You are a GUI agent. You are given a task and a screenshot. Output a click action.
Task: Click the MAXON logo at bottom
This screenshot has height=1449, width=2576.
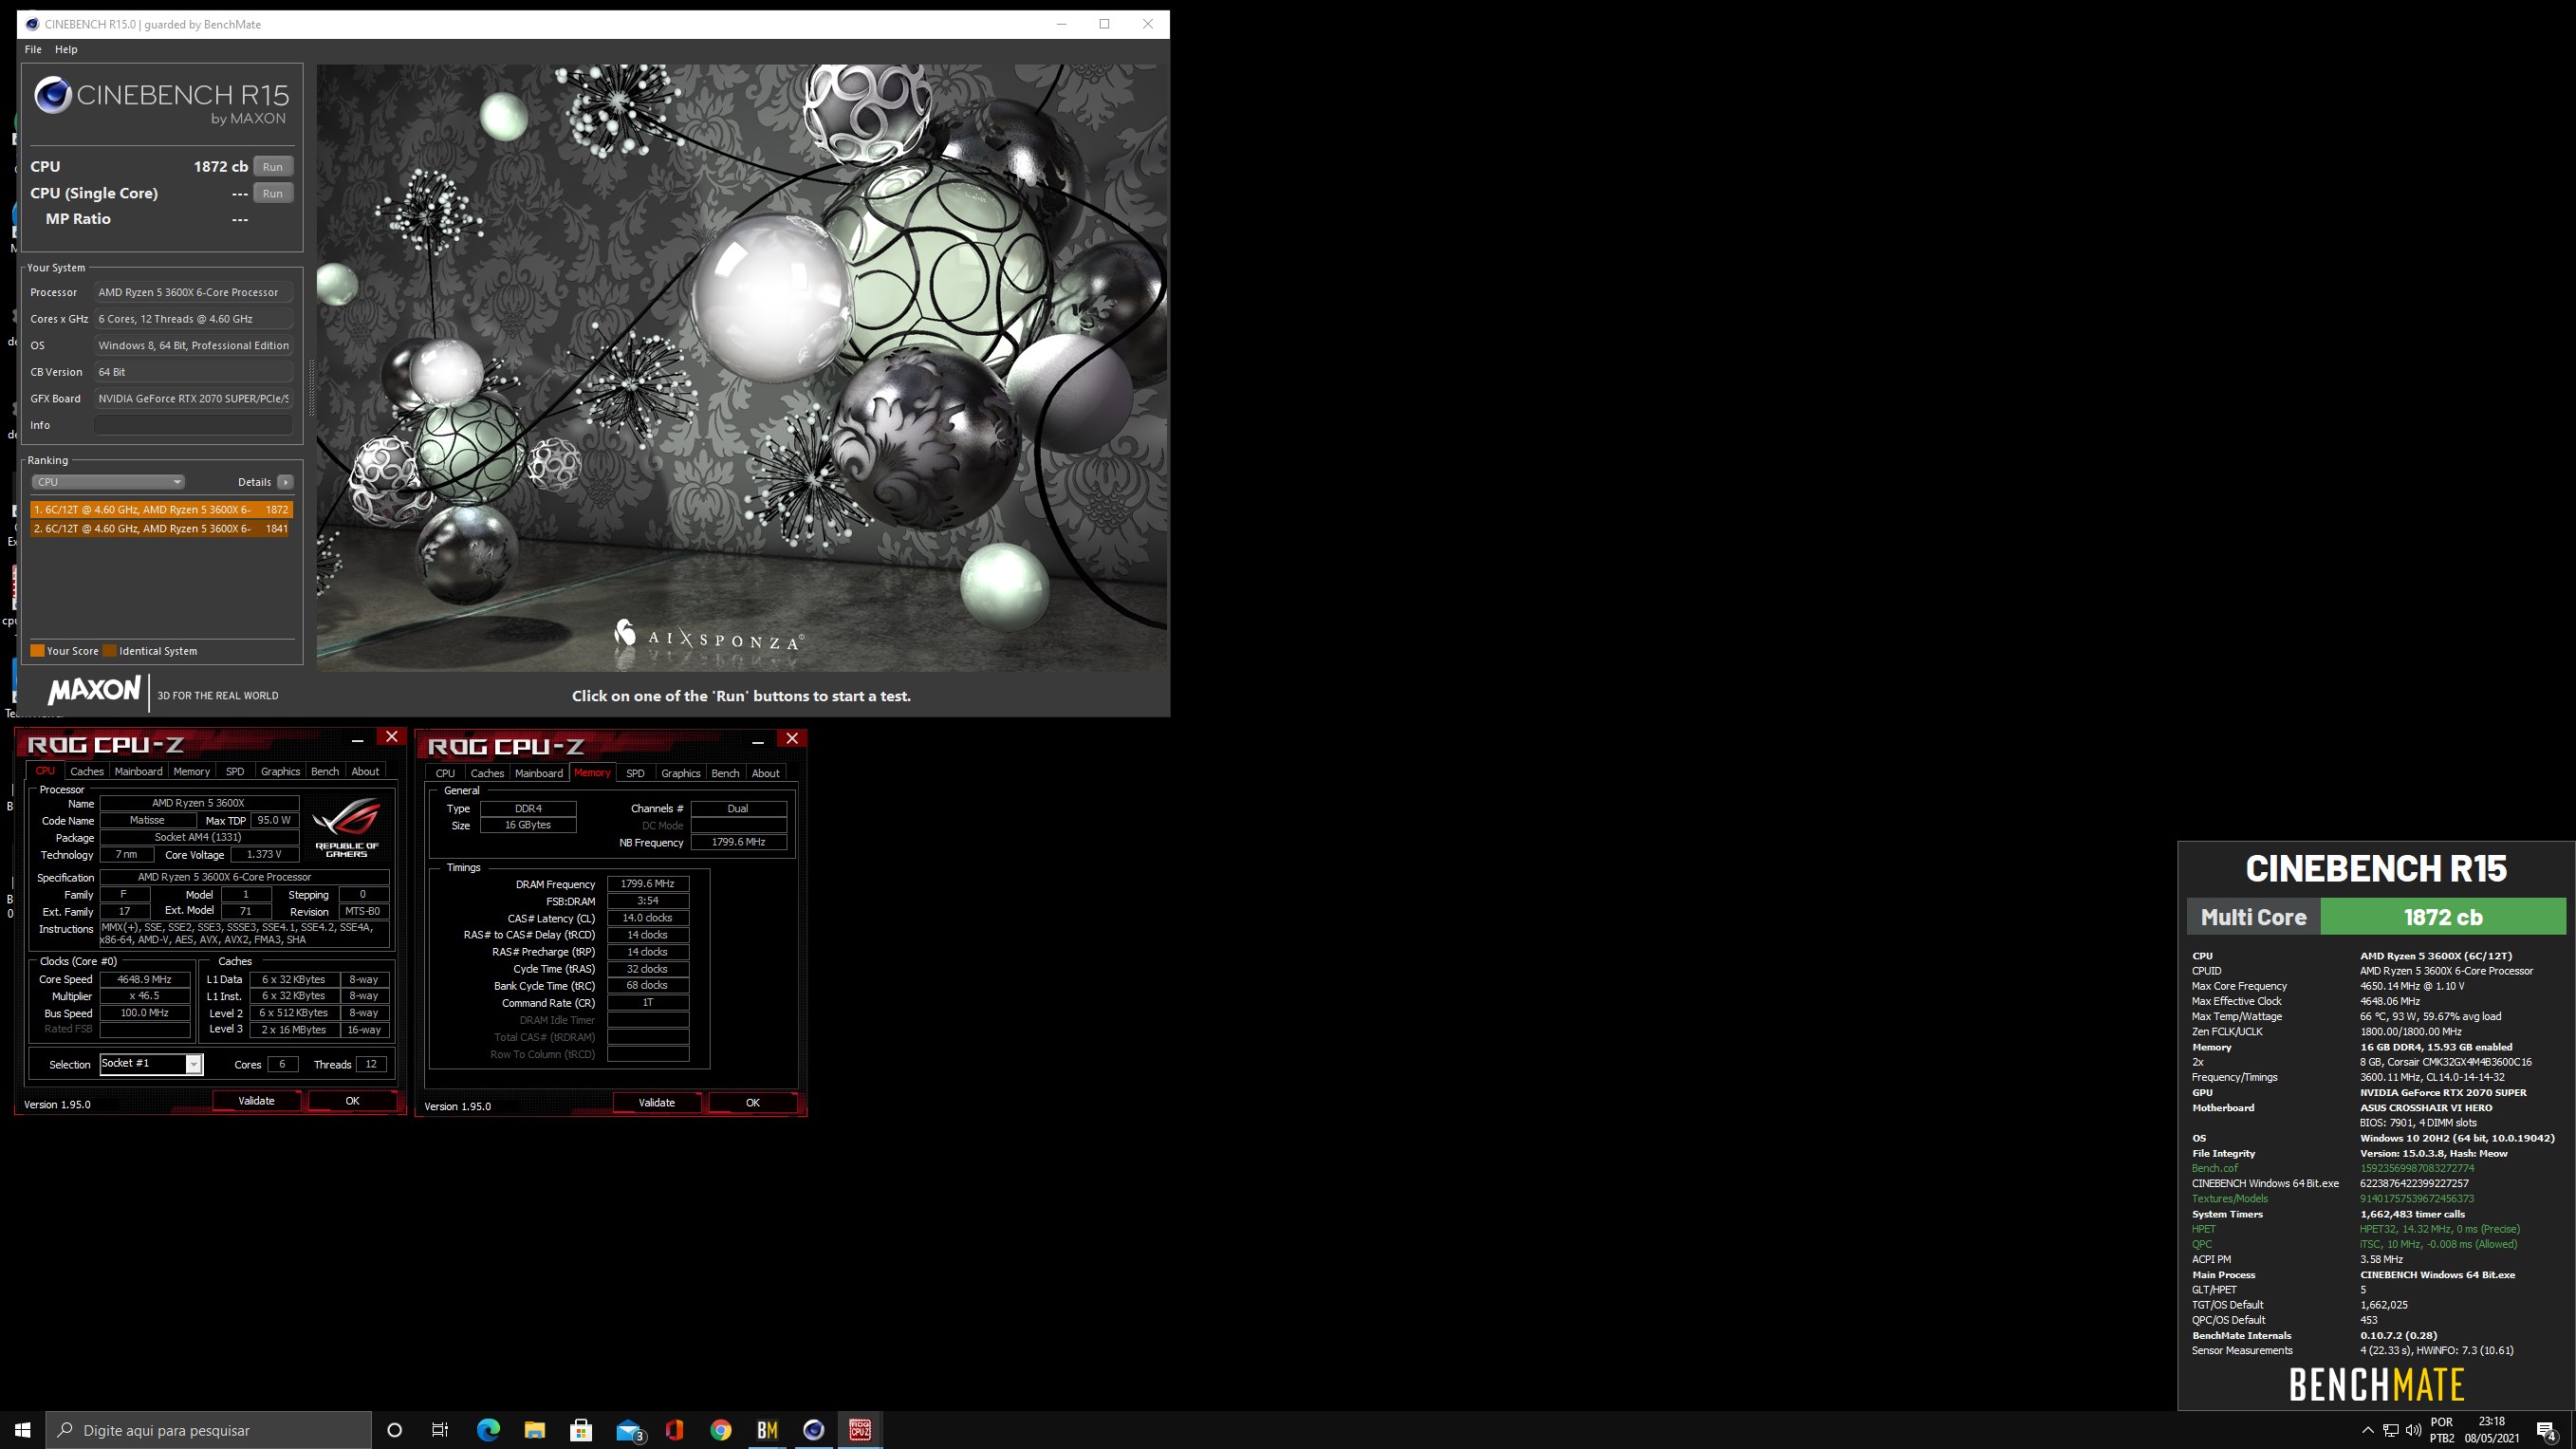(x=94, y=690)
